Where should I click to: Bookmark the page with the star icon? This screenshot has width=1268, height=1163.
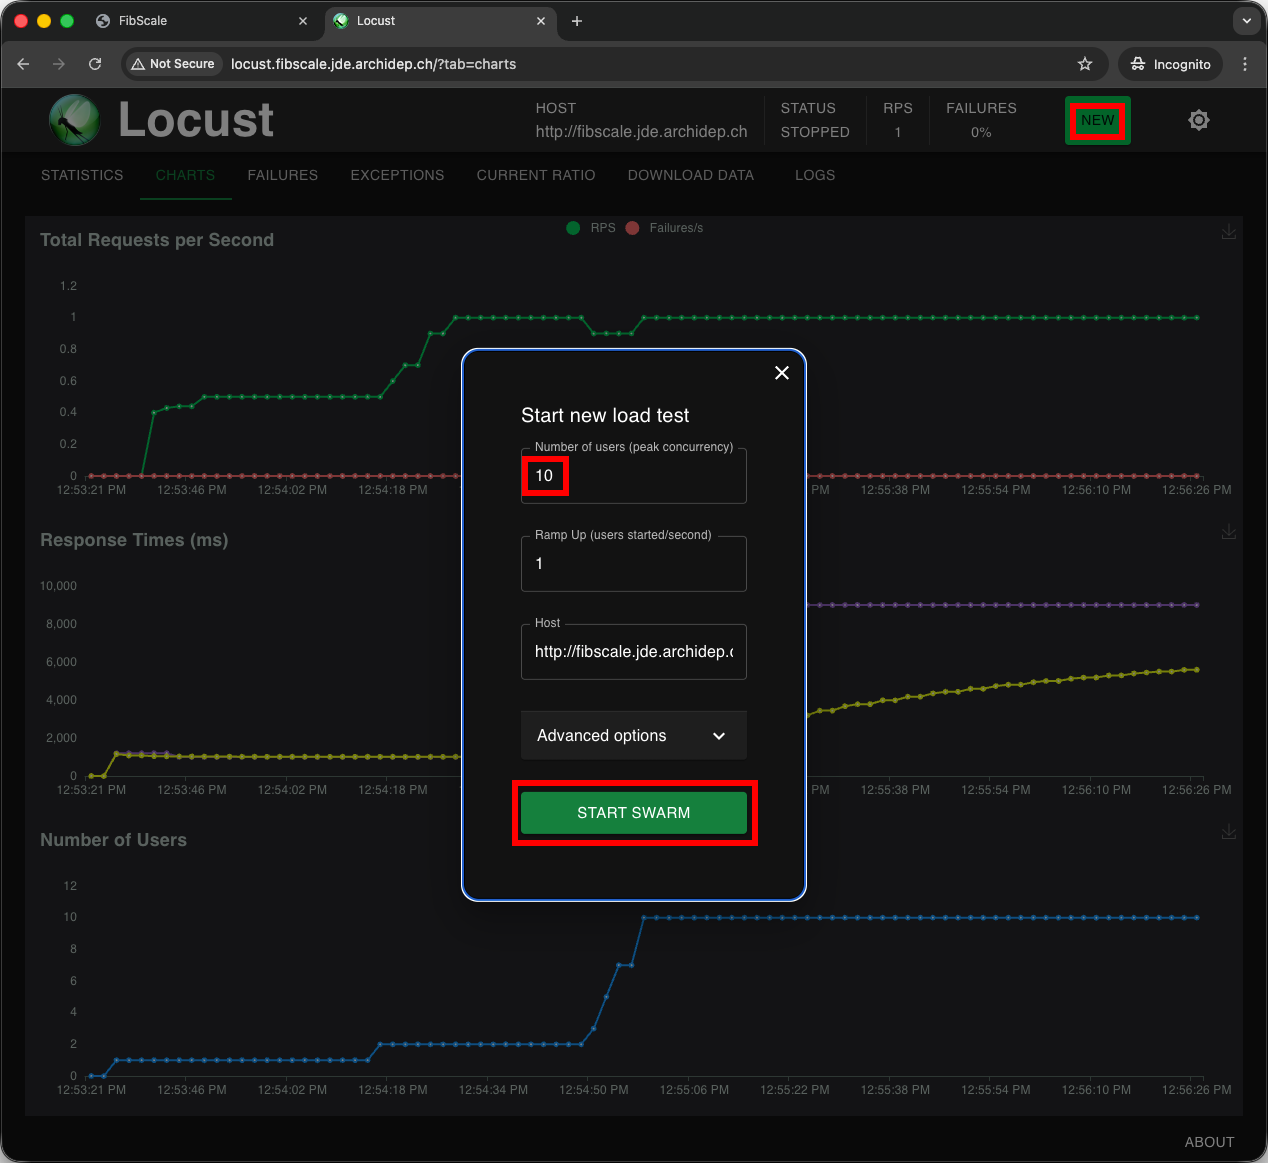click(x=1085, y=64)
